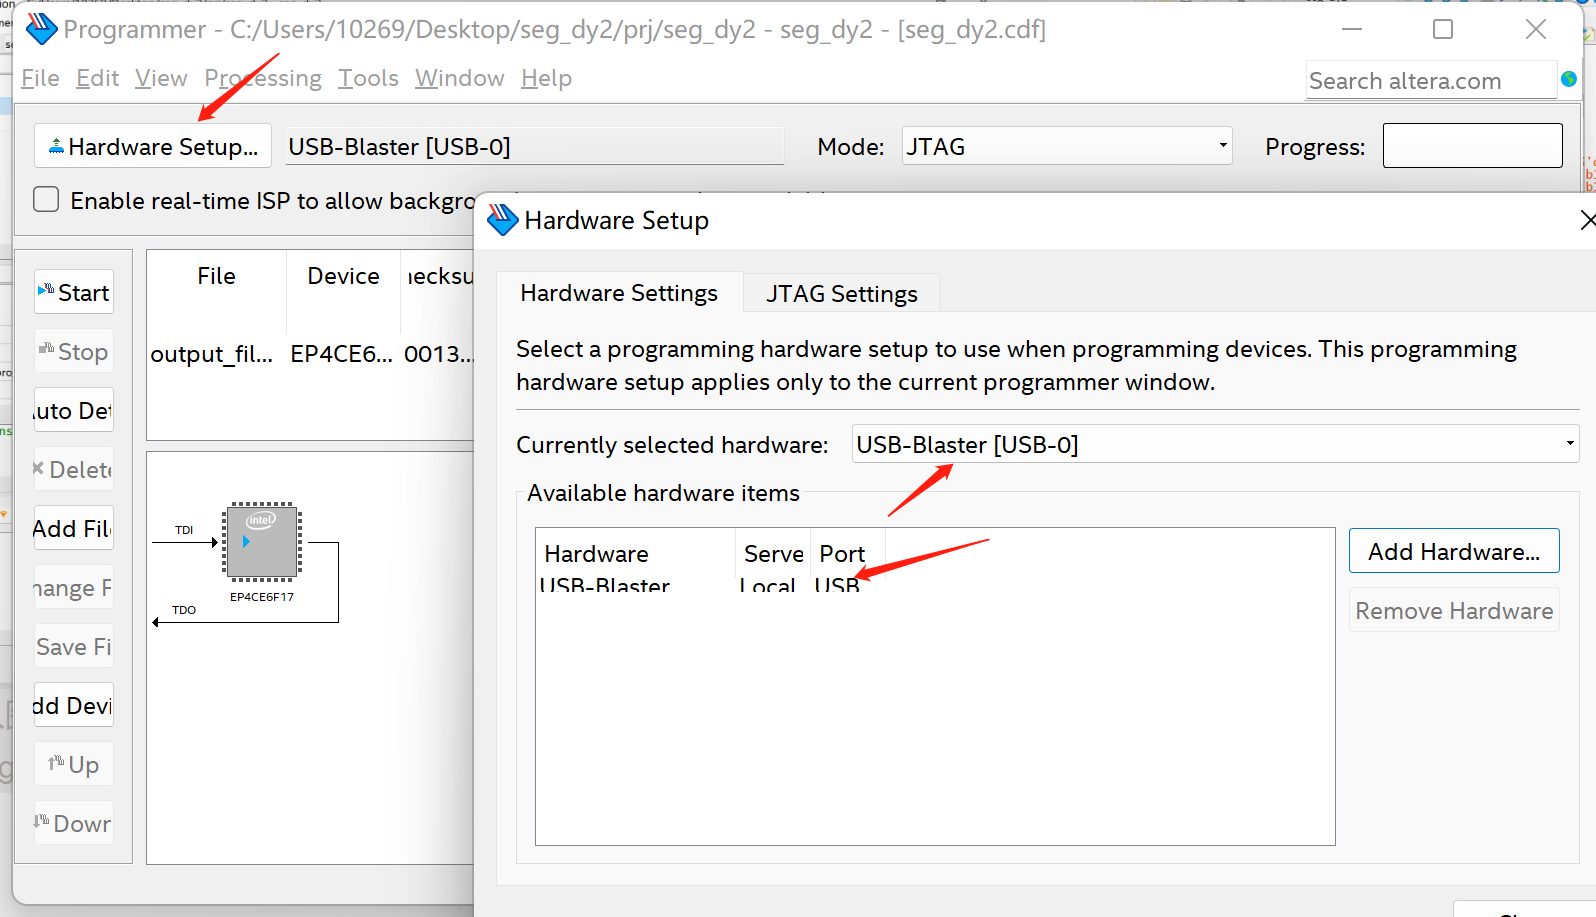Viewport: 1596px width, 917px height.
Task: Click the Programmer icon in the title bar
Action: (41, 29)
